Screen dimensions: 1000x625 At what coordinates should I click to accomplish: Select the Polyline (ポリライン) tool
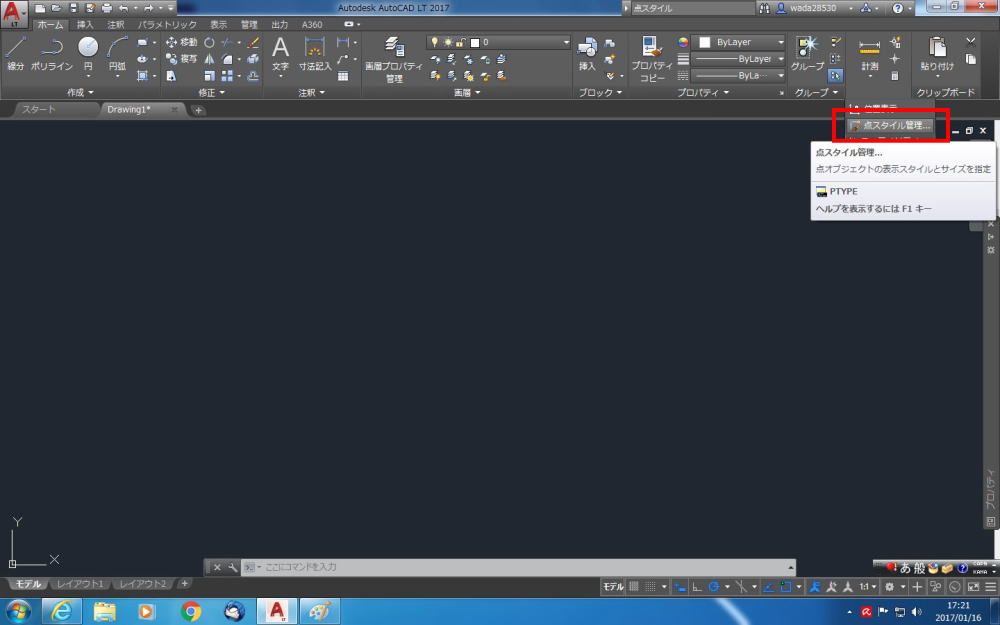pyautogui.click(x=52, y=54)
